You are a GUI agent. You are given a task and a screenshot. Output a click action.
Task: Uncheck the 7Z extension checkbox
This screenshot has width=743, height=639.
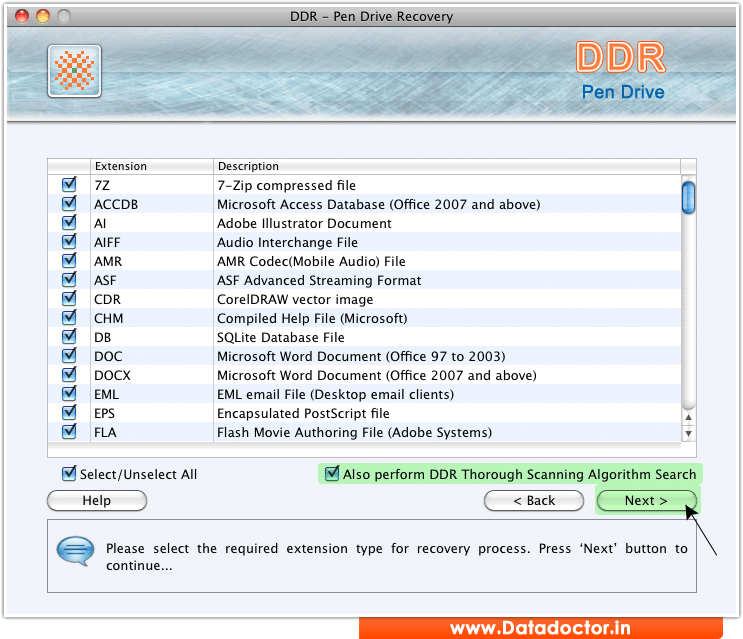click(69, 184)
